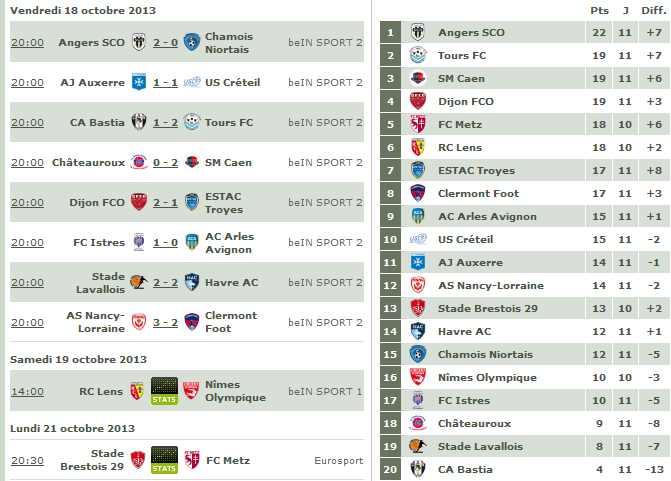Image resolution: width=671 pixels, height=481 pixels.
Task: Click the AS Nancy-Lorraine crest in fixtures
Action: [139, 322]
